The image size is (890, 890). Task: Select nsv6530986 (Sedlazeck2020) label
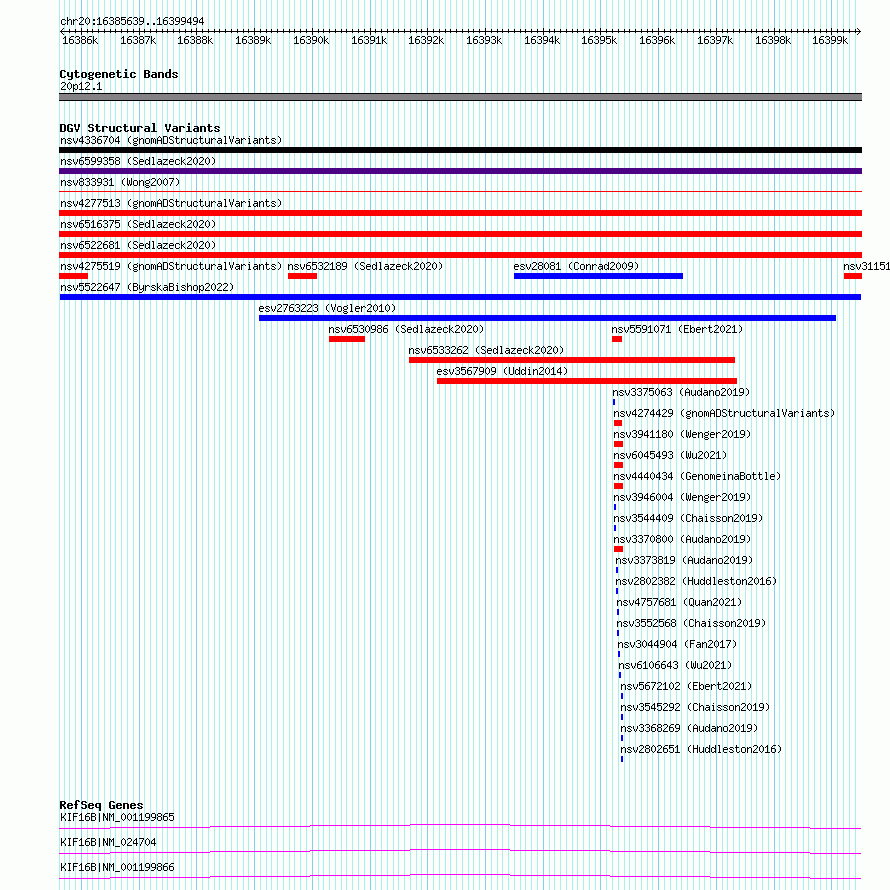(x=406, y=329)
